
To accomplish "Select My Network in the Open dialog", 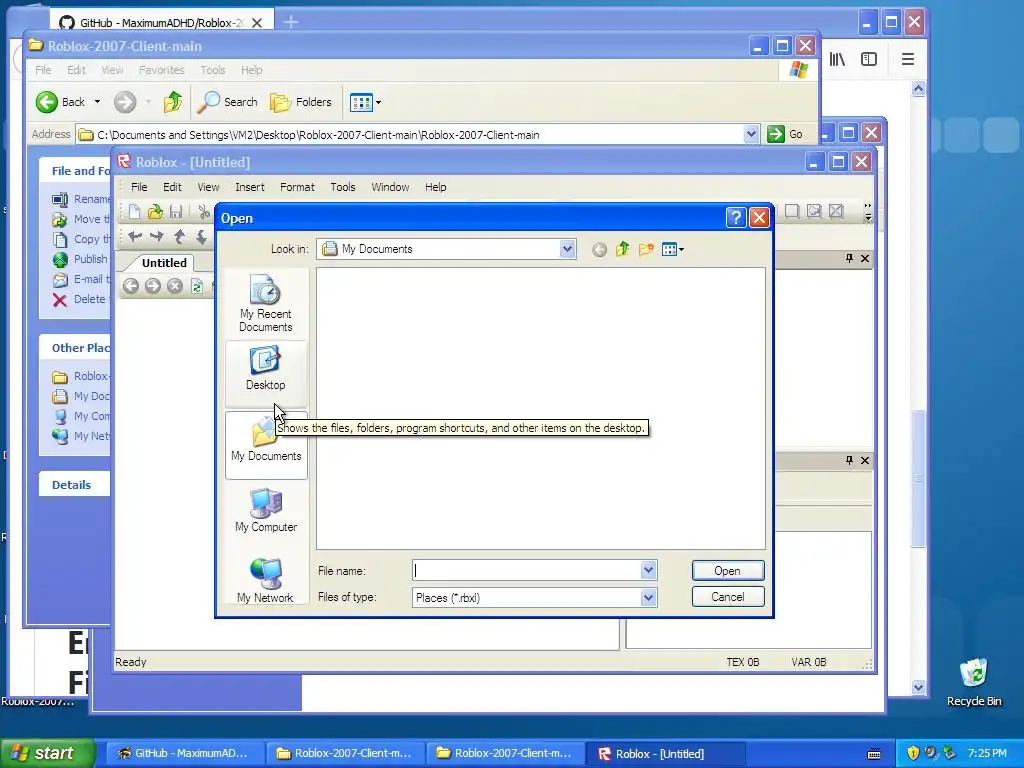I will pyautogui.click(x=266, y=580).
